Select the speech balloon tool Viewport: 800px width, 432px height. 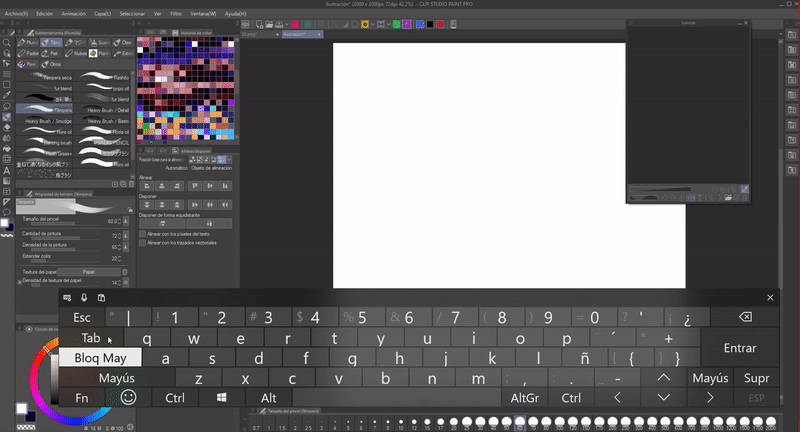[x=7, y=212]
